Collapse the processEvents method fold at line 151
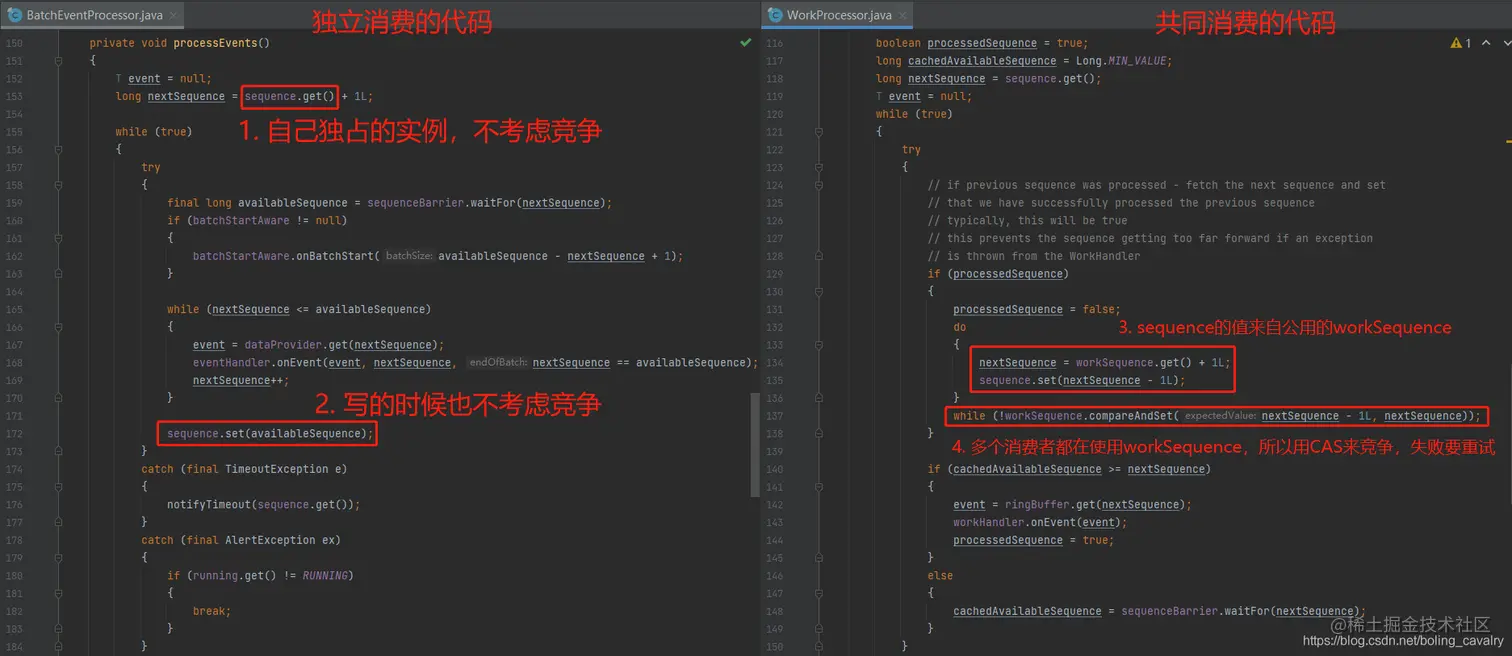1512x656 pixels. pos(58,60)
